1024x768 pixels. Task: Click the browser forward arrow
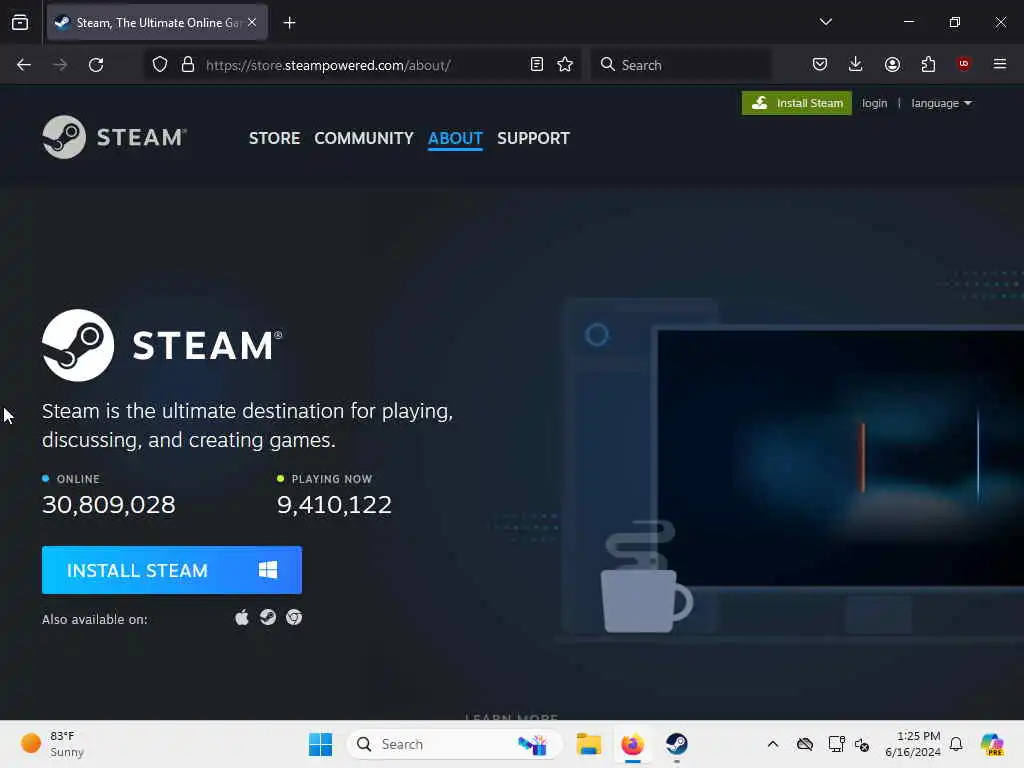[60, 65]
